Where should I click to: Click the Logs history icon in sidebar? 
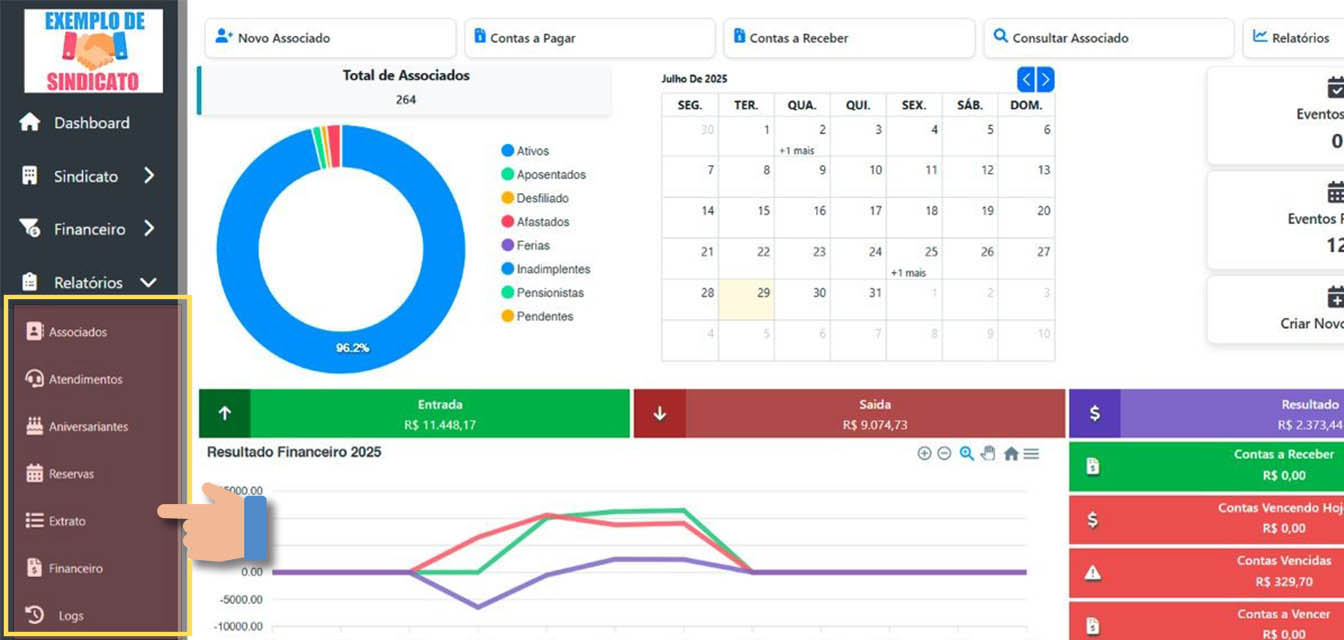[x=35, y=615]
